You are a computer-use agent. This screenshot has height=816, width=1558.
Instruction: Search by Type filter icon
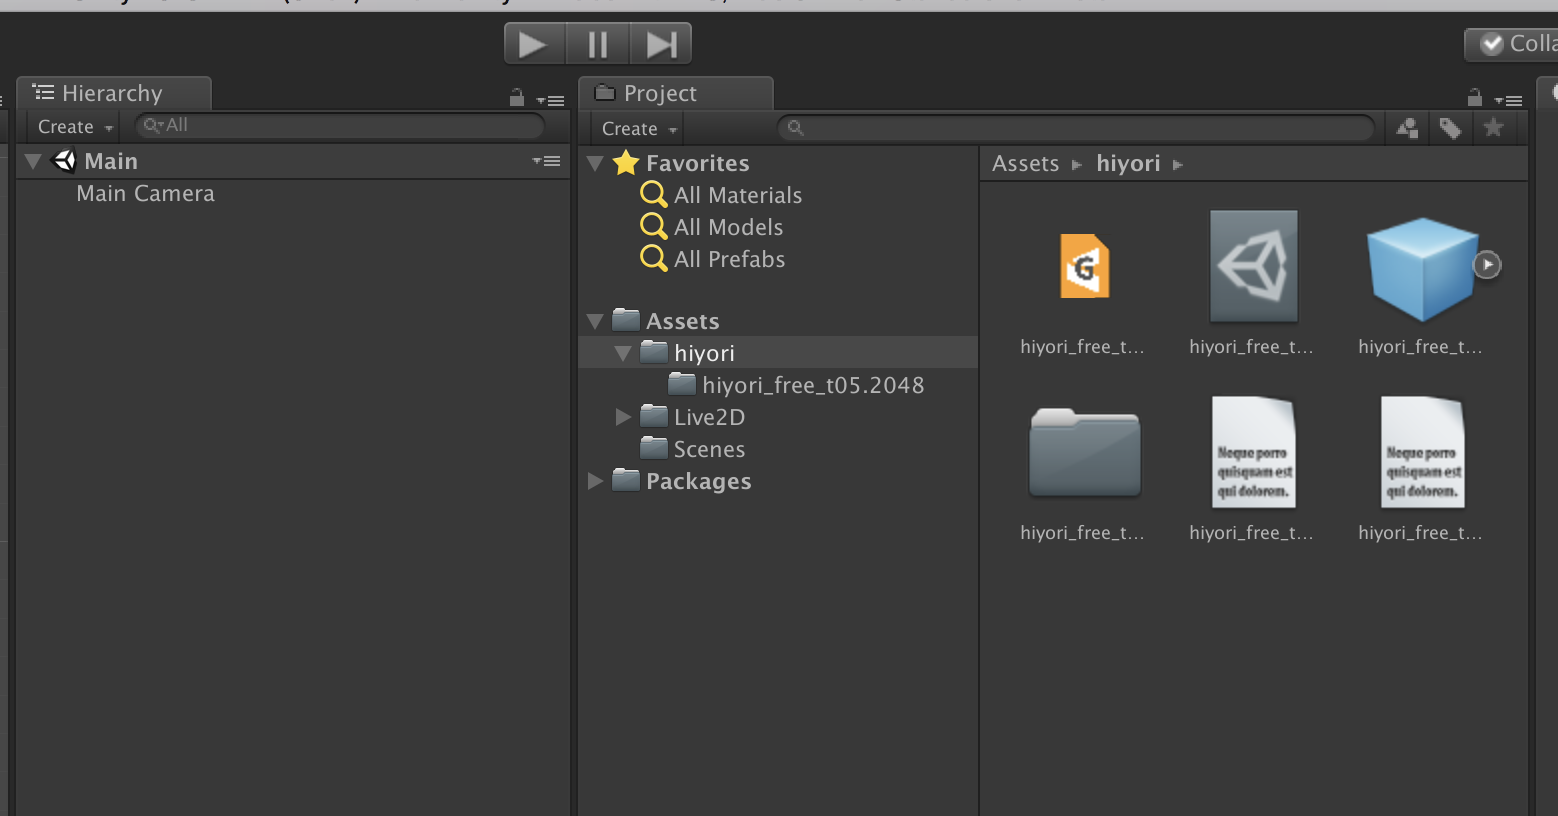coord(1407,128)
